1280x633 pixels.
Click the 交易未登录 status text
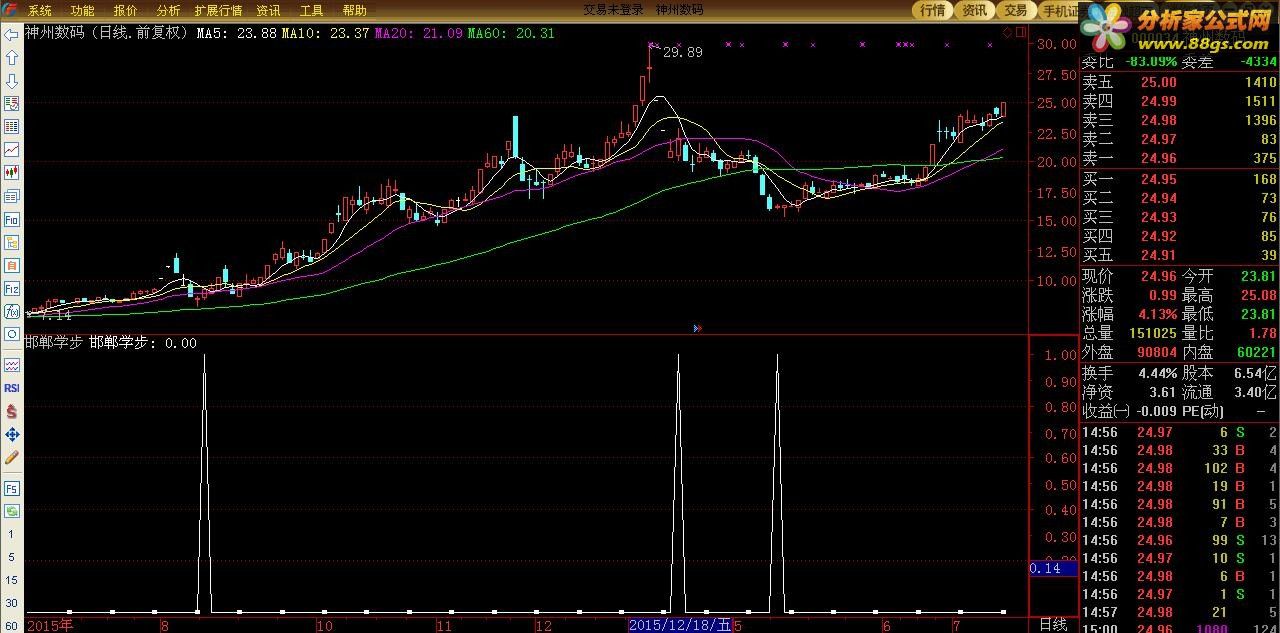[x=613, y=10]
